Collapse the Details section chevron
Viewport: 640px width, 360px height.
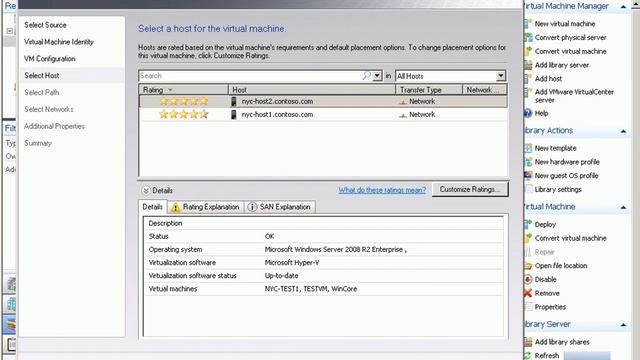146,191
